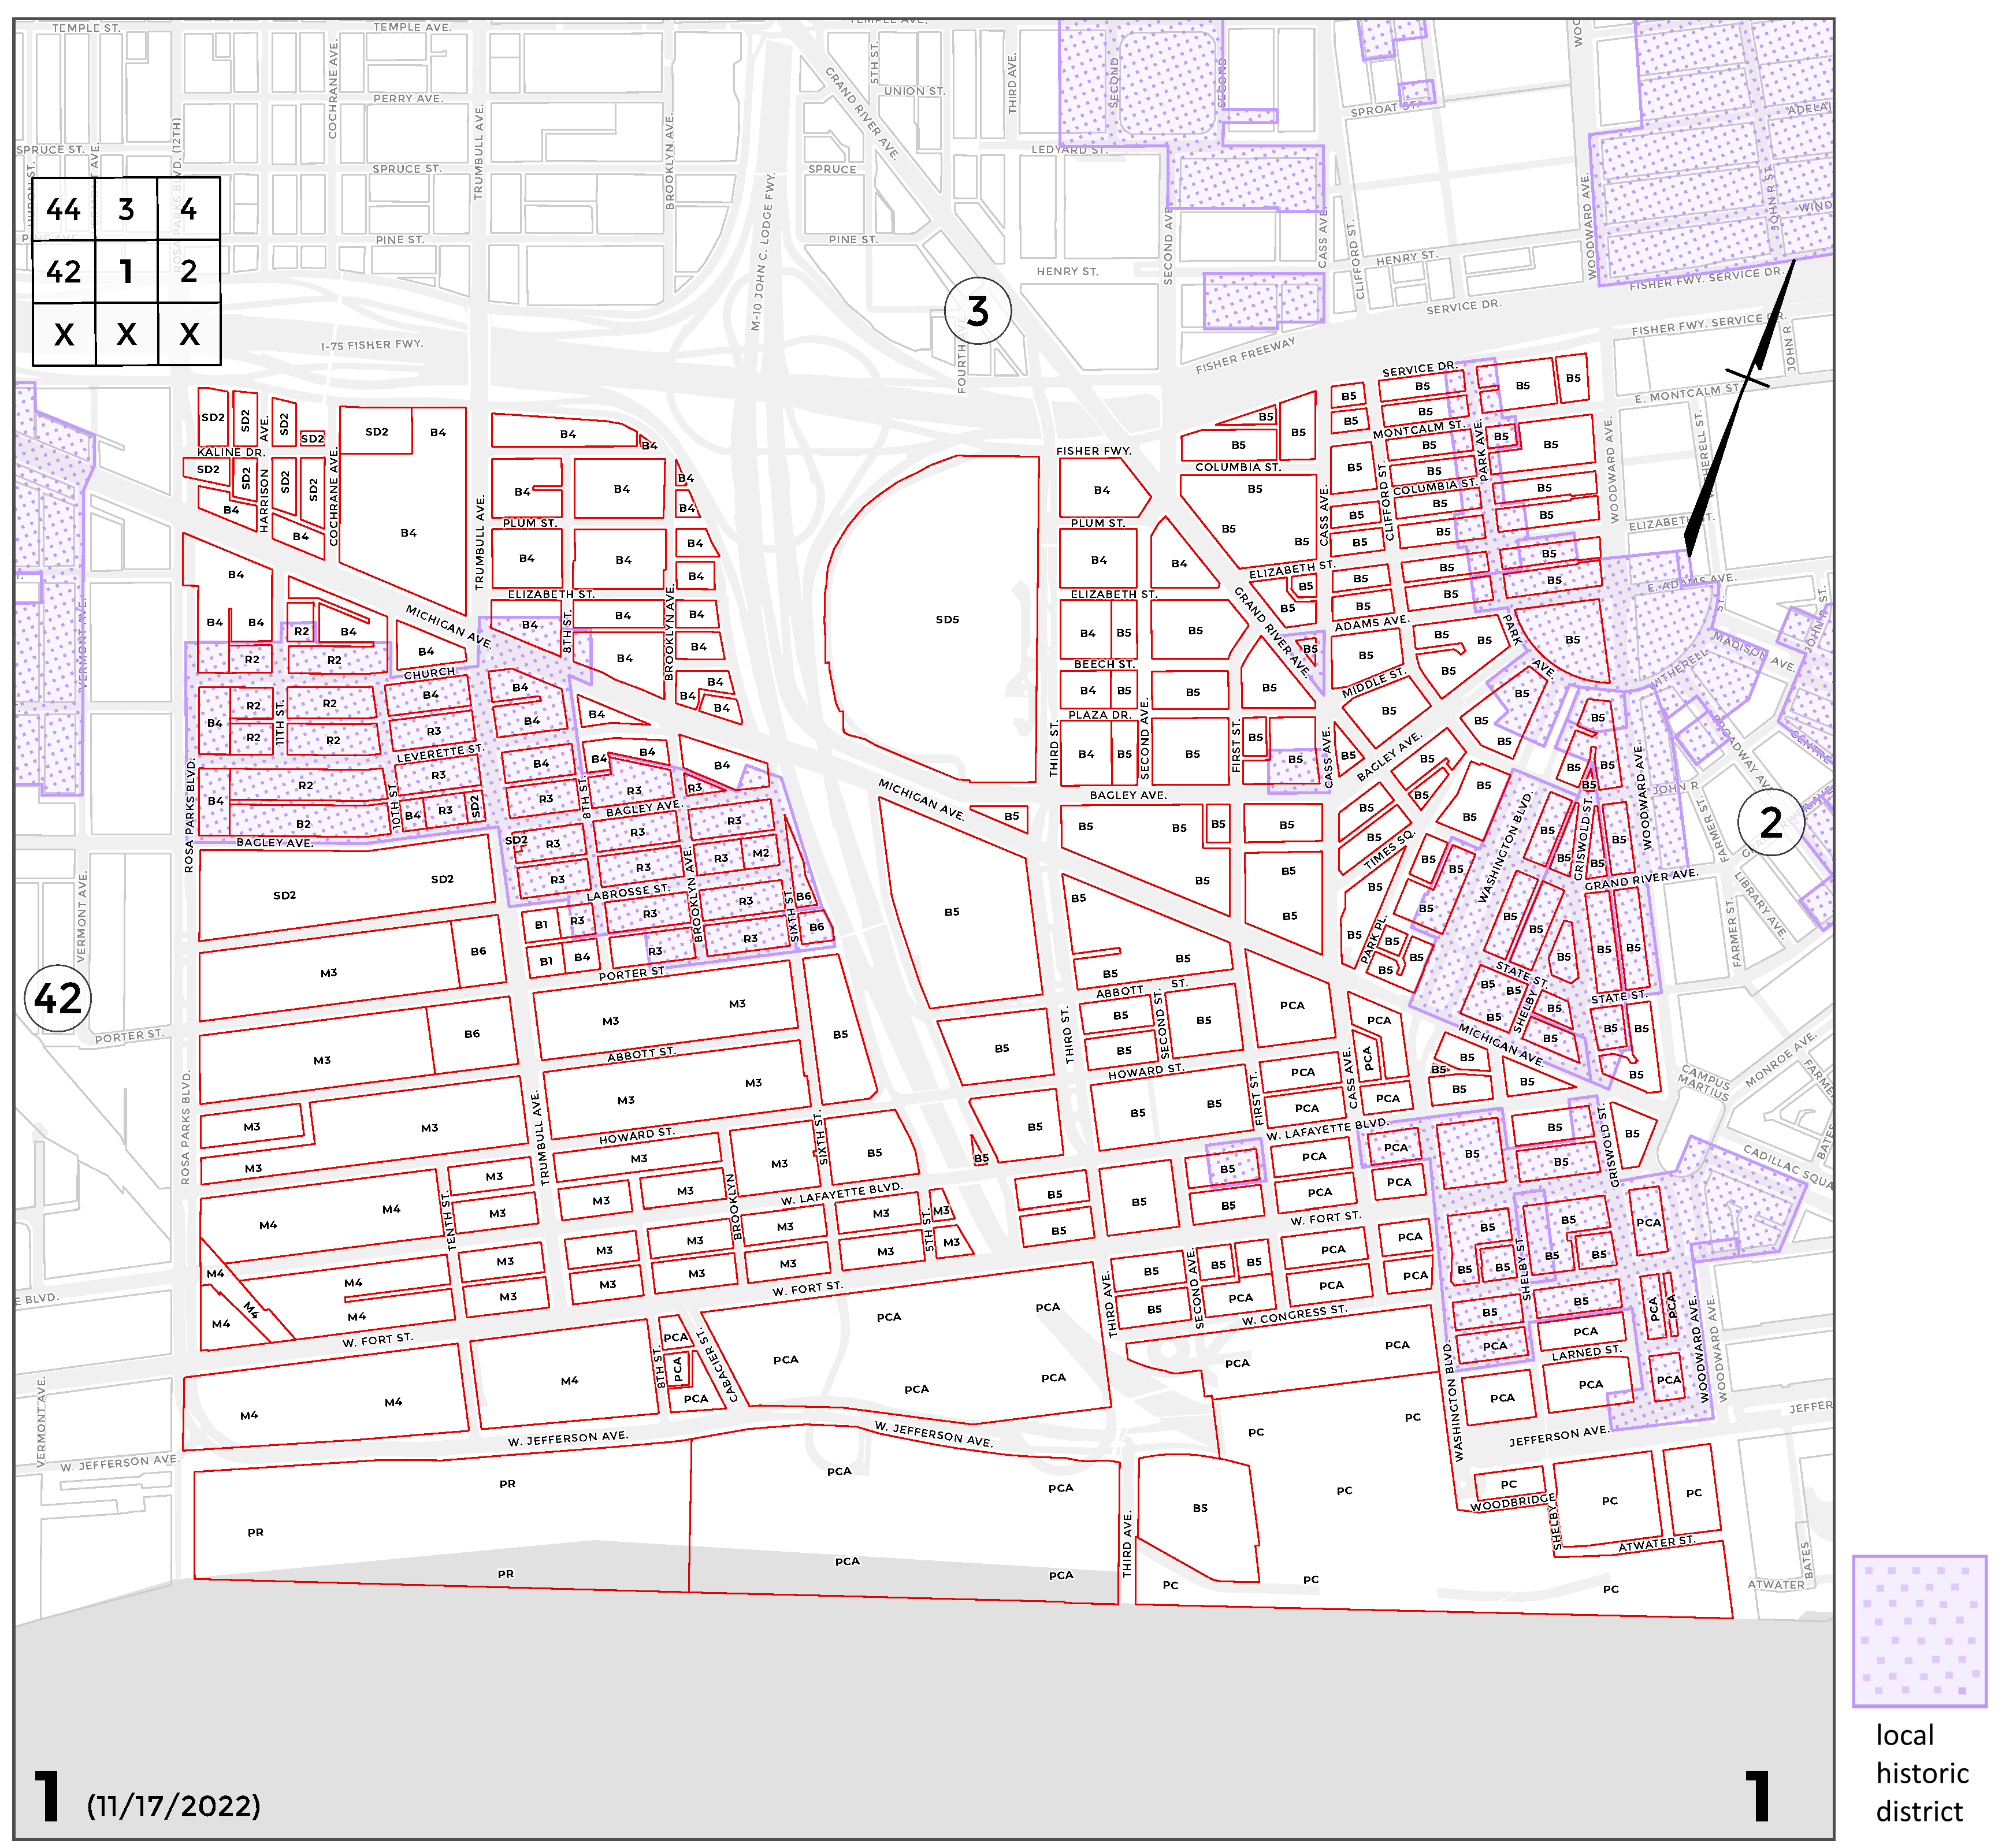Click cell 3 in the index grid
The image size is (2013, 1848).
tap(126, 209)
